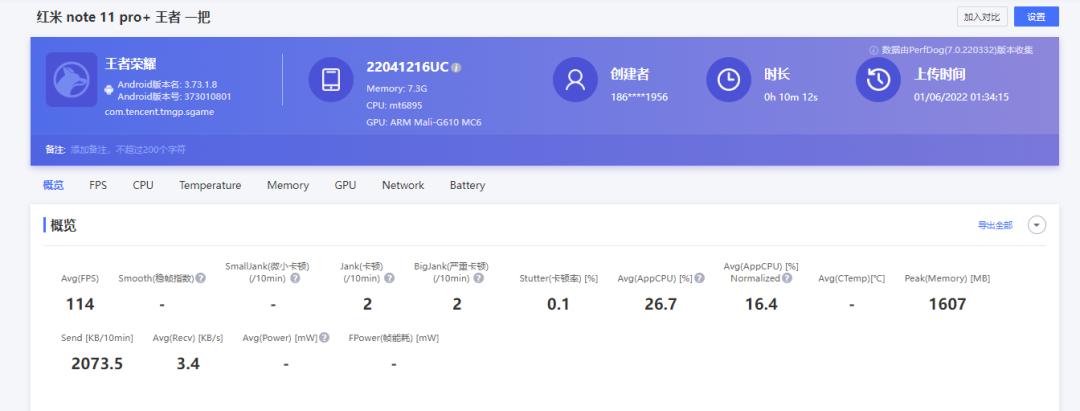This screenshot has width=1080, height=411.
Task: Switch to the FPS tab
Action: 98,185
